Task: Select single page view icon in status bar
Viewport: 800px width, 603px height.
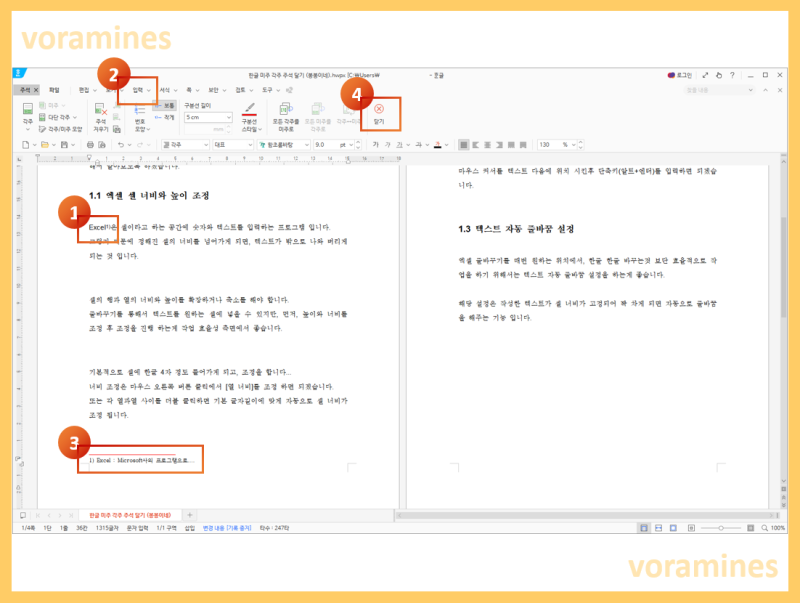Action: (644, 528)
